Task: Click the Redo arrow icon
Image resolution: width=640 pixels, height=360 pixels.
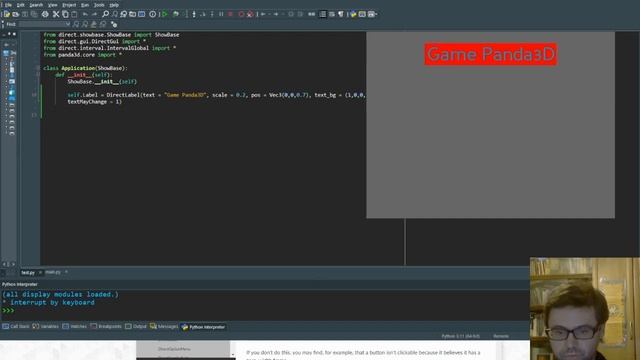Action: point(94,14)
